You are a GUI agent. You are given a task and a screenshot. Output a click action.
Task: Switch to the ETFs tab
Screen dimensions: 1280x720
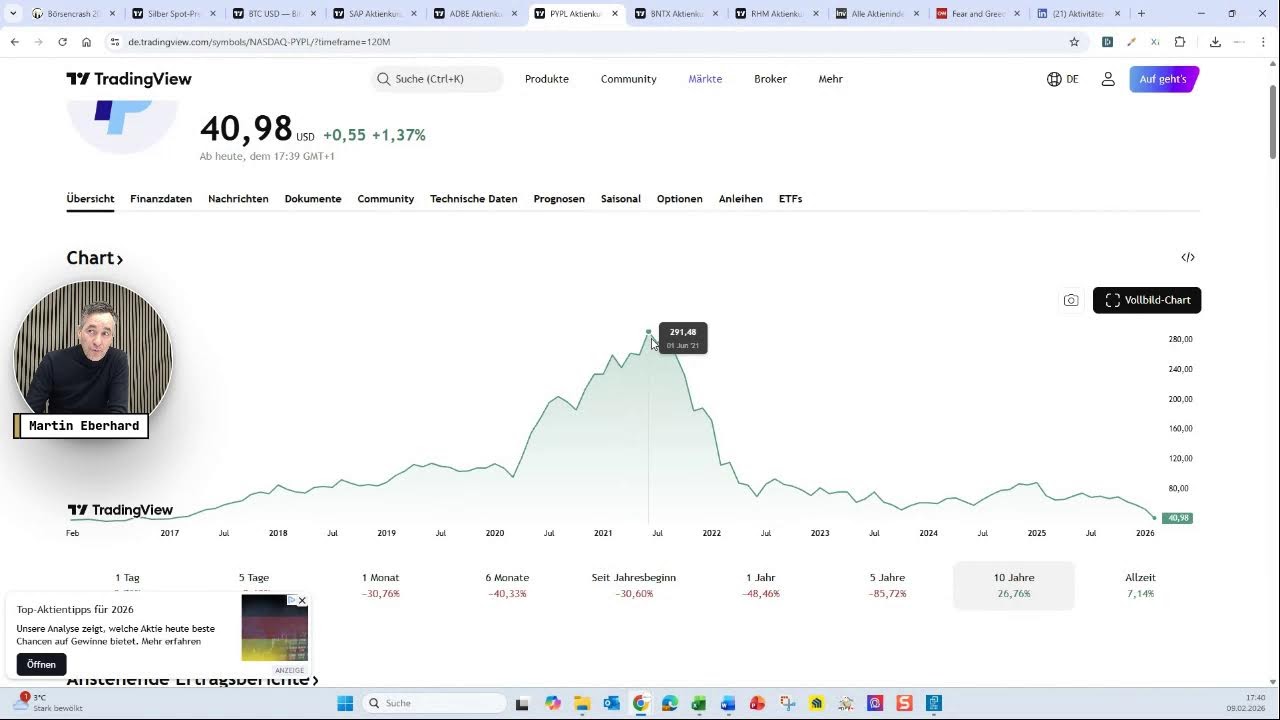click(x=791, y=199)
